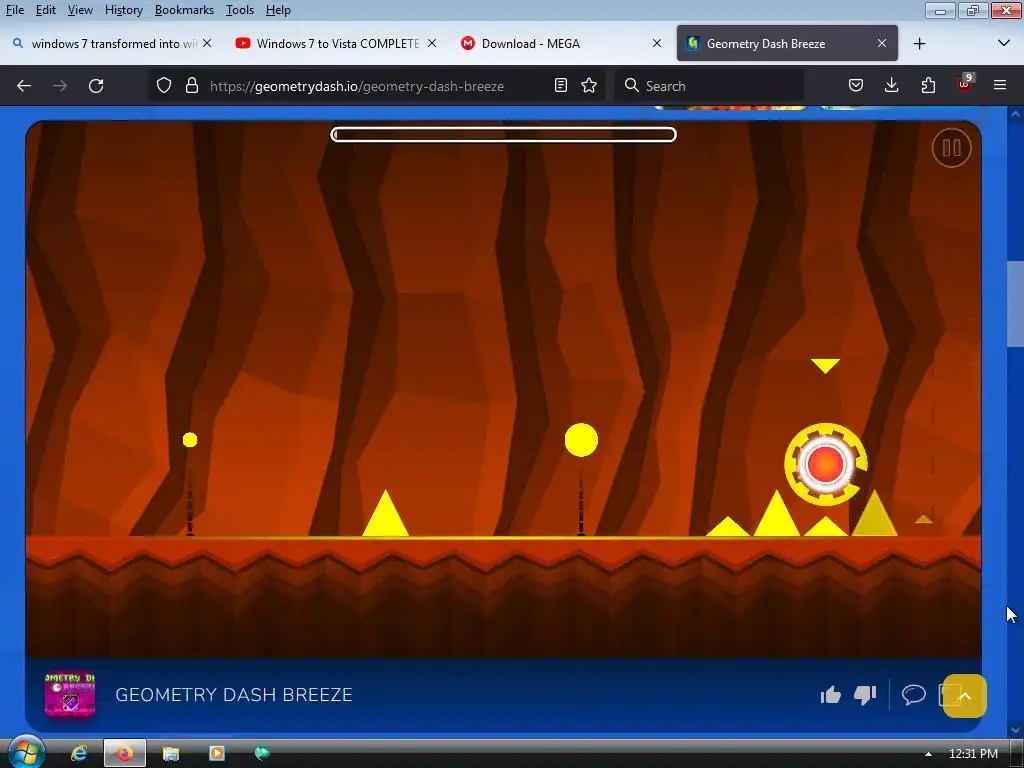Reload the current page
The width and height of the screenshot is (1024, 768).
point(96,86)
